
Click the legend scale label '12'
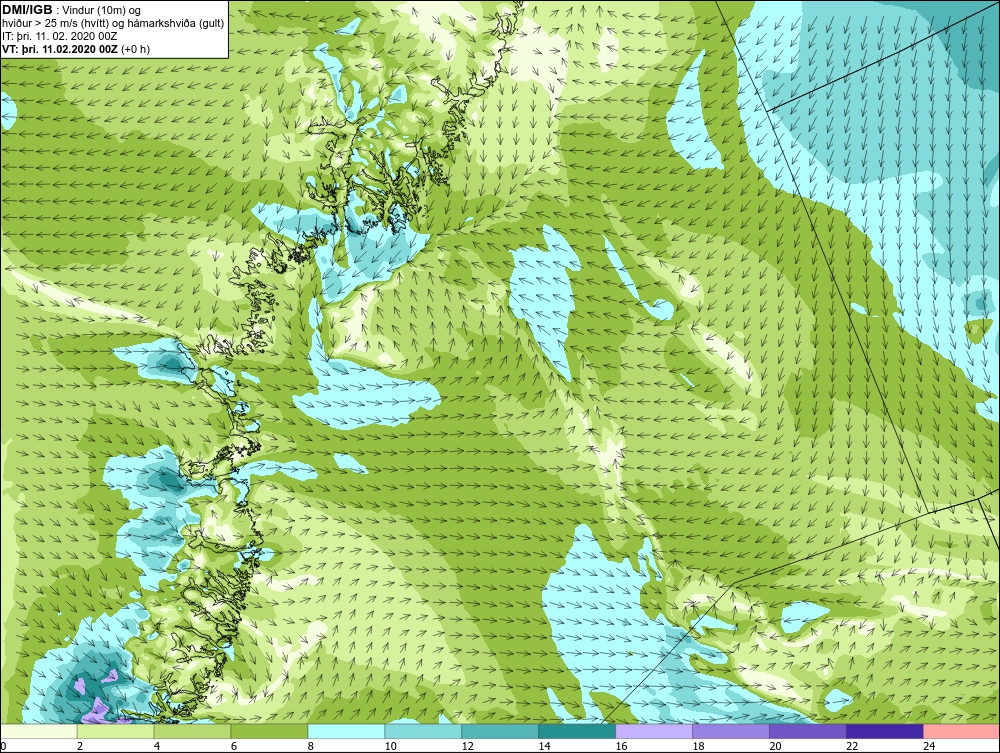[x=467, y=746]
